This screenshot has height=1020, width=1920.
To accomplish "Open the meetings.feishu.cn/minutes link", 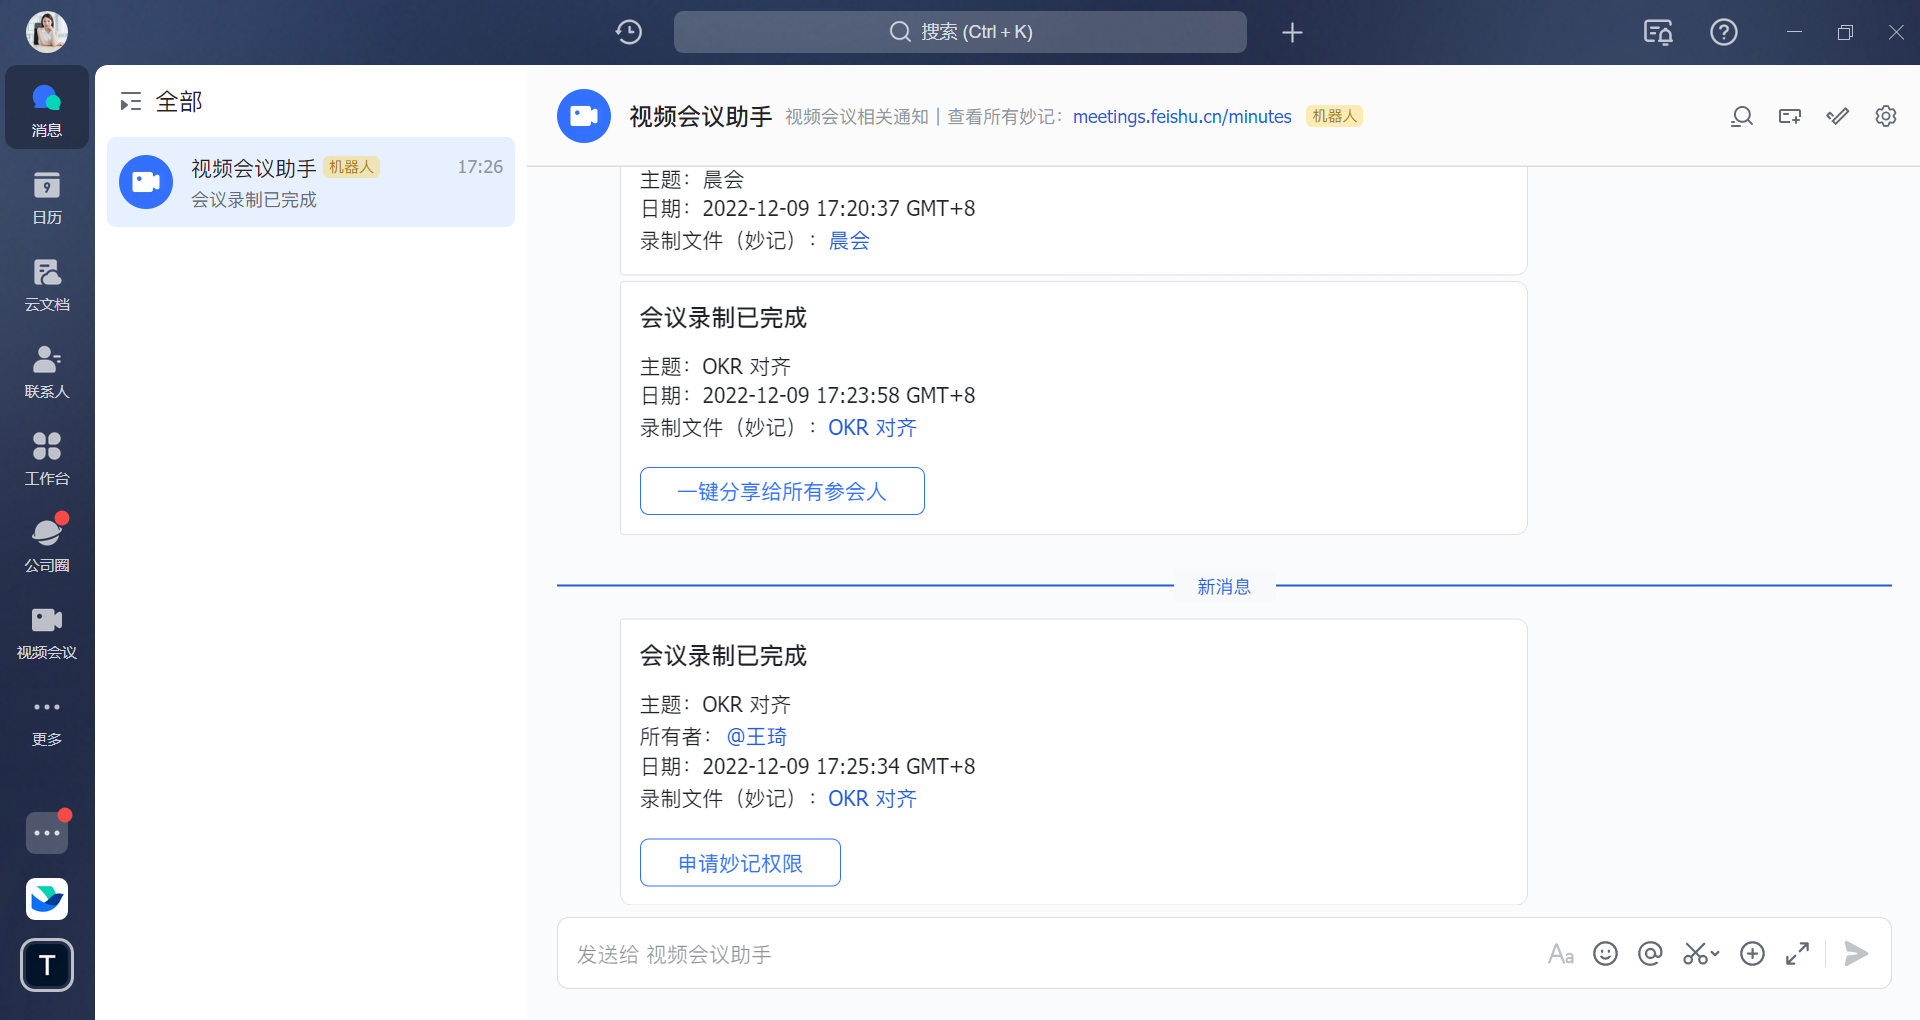I will 1182,117.
